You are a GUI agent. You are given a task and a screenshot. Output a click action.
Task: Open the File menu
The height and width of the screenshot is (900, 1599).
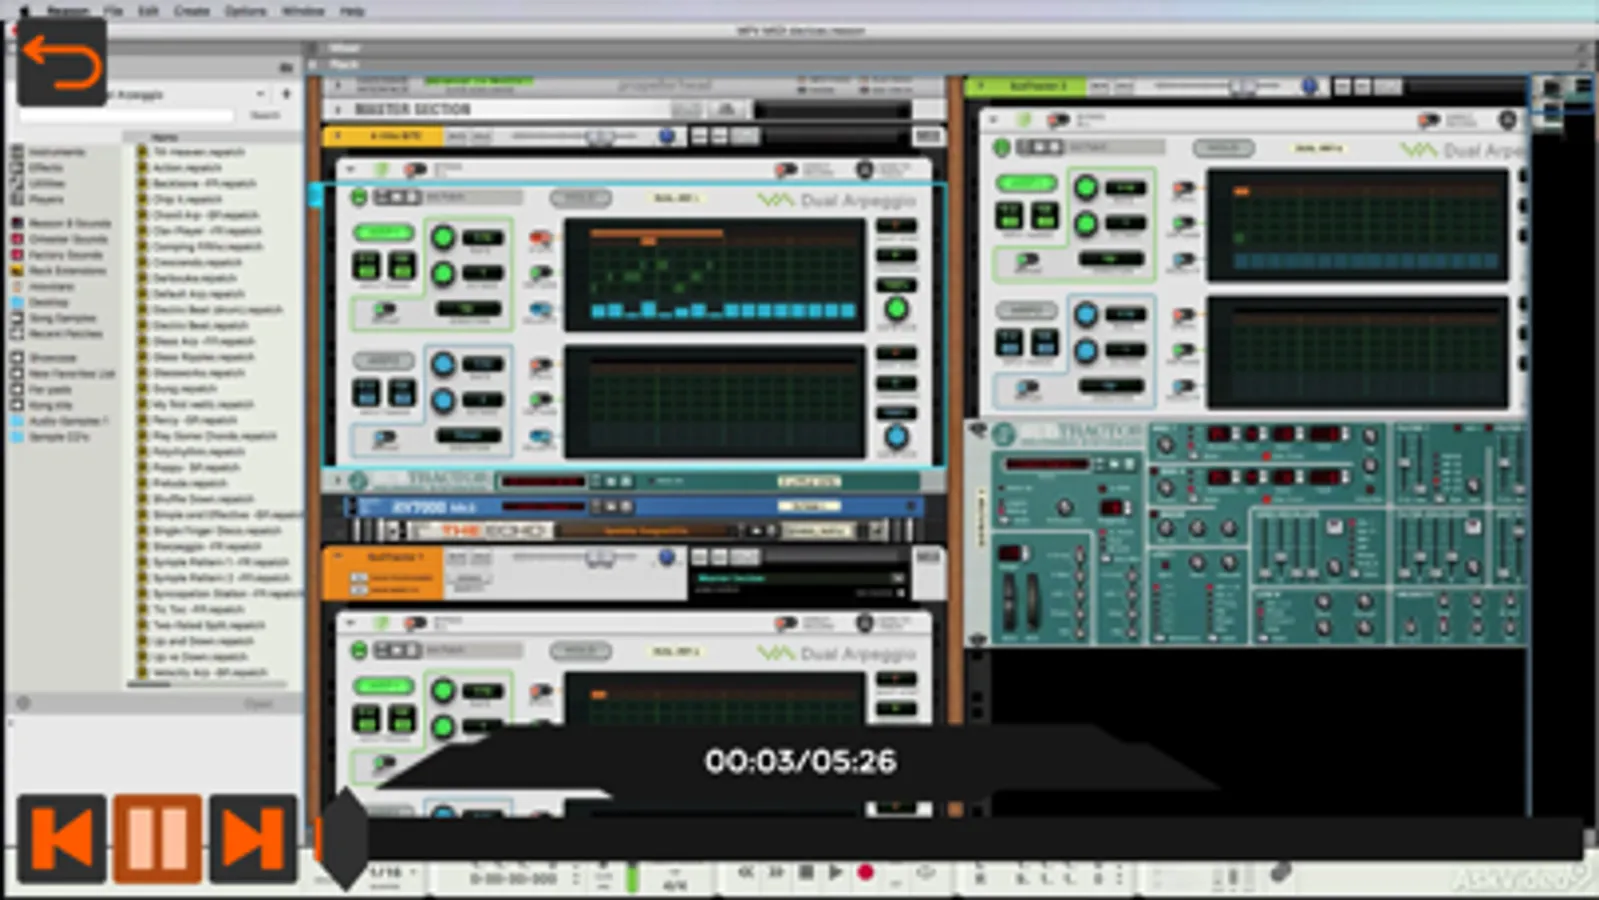click(x=113, y=10)
